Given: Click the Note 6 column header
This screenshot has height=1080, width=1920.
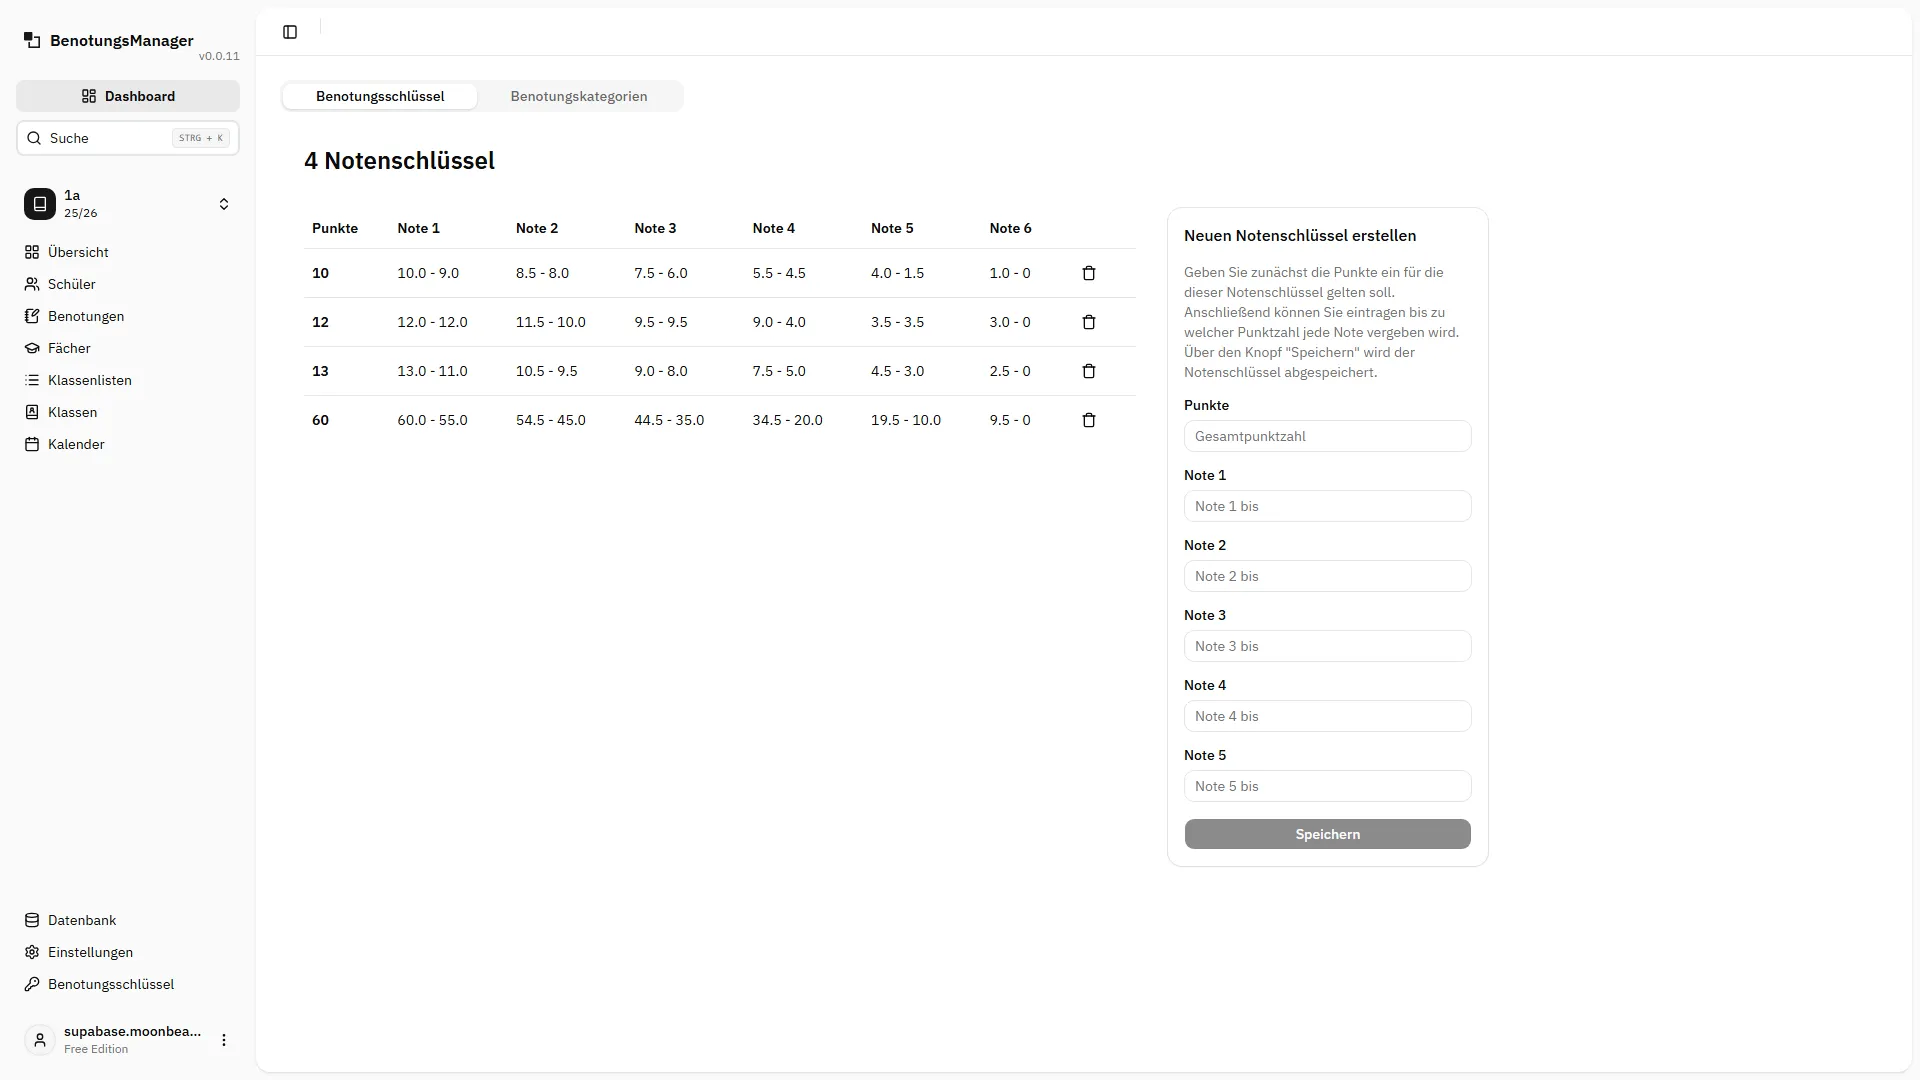Looking at the screenshot, I should (1010, 228).
